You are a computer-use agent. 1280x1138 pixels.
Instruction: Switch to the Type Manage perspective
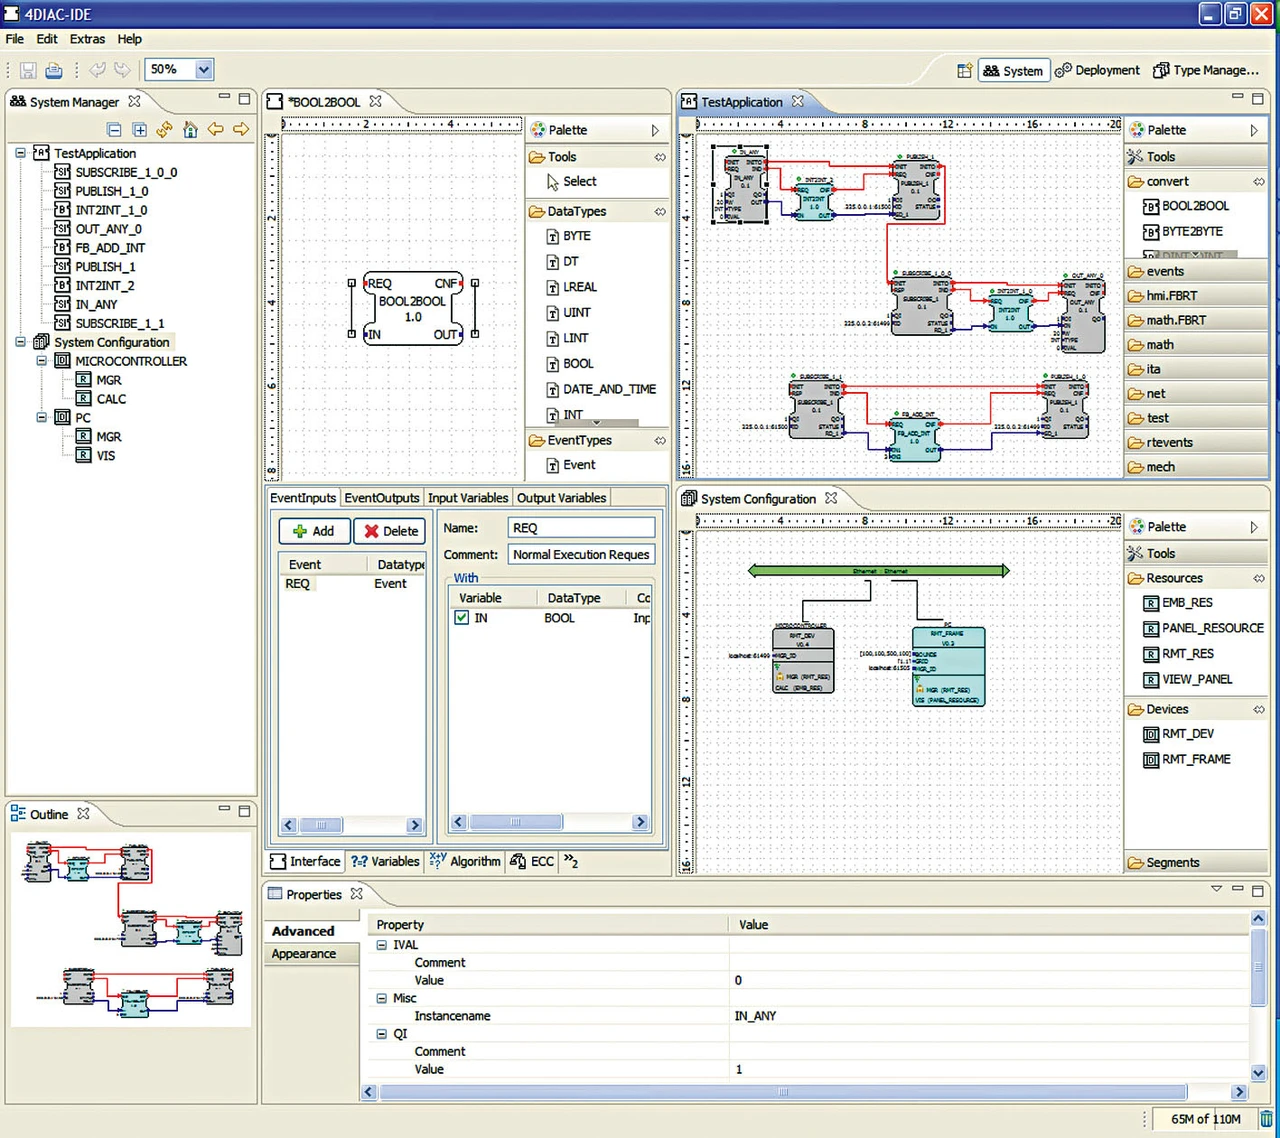click(1206, 70)
